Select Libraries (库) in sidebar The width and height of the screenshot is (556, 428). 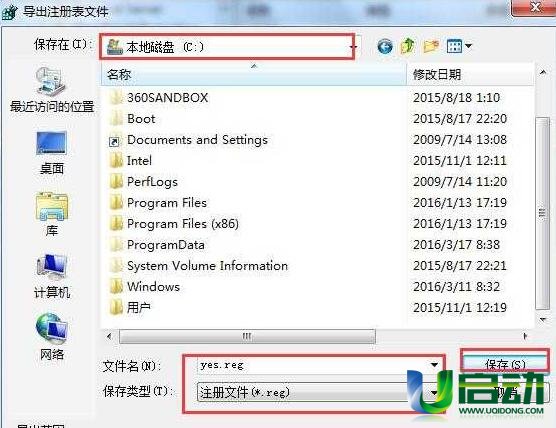click(x=52, y=214)
